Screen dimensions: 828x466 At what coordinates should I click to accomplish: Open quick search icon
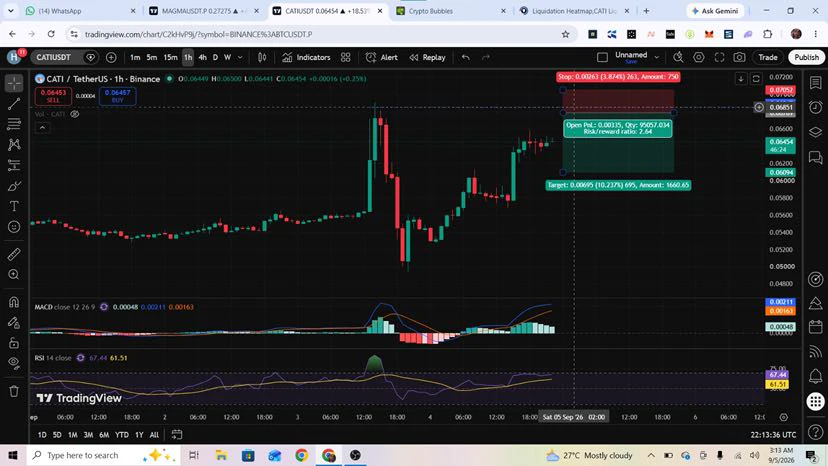[x=678, y=57]
